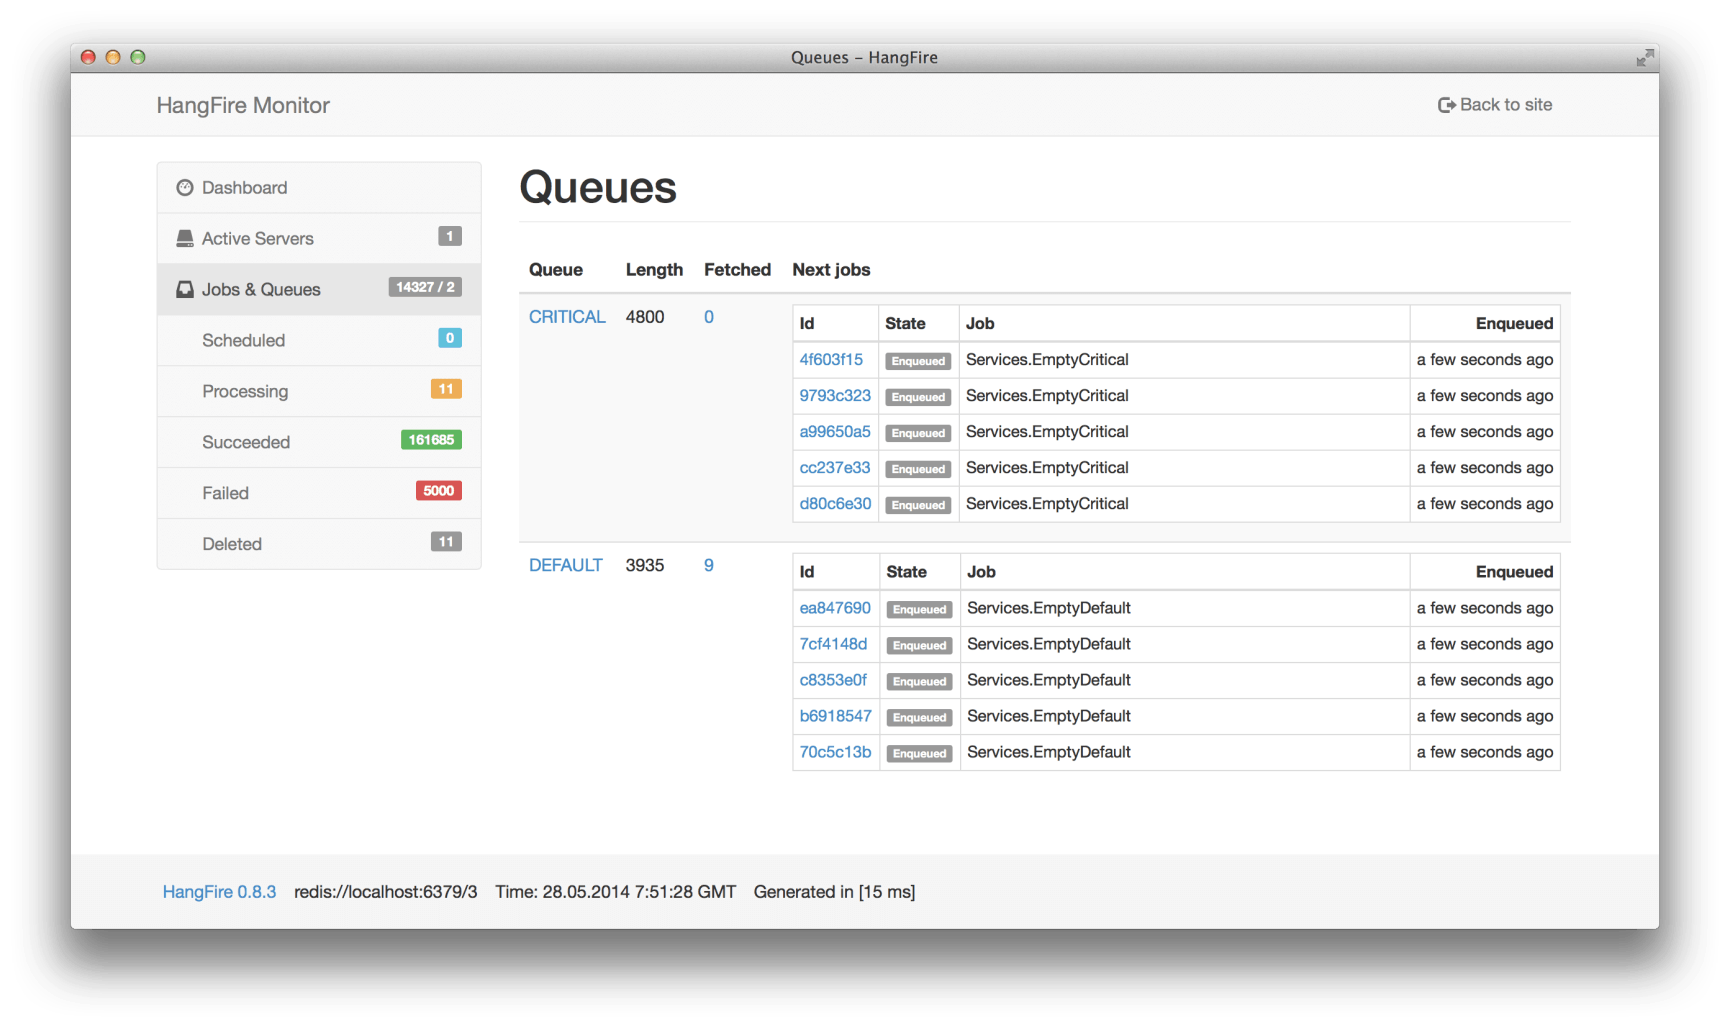The image size is (1730, 1027).
Task: Open job b6918547
Action: [x=835, y=716]
